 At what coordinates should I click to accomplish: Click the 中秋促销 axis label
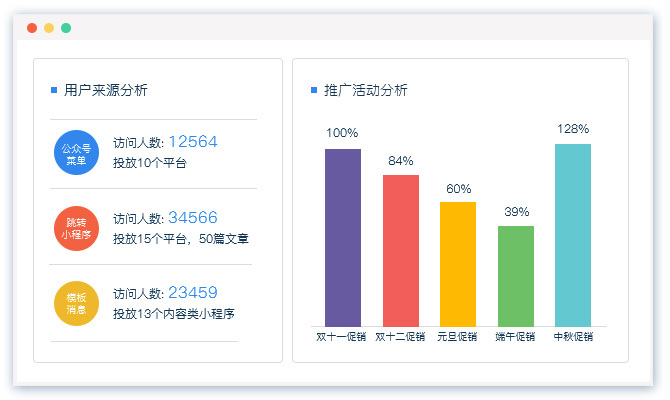pos(573,337)
